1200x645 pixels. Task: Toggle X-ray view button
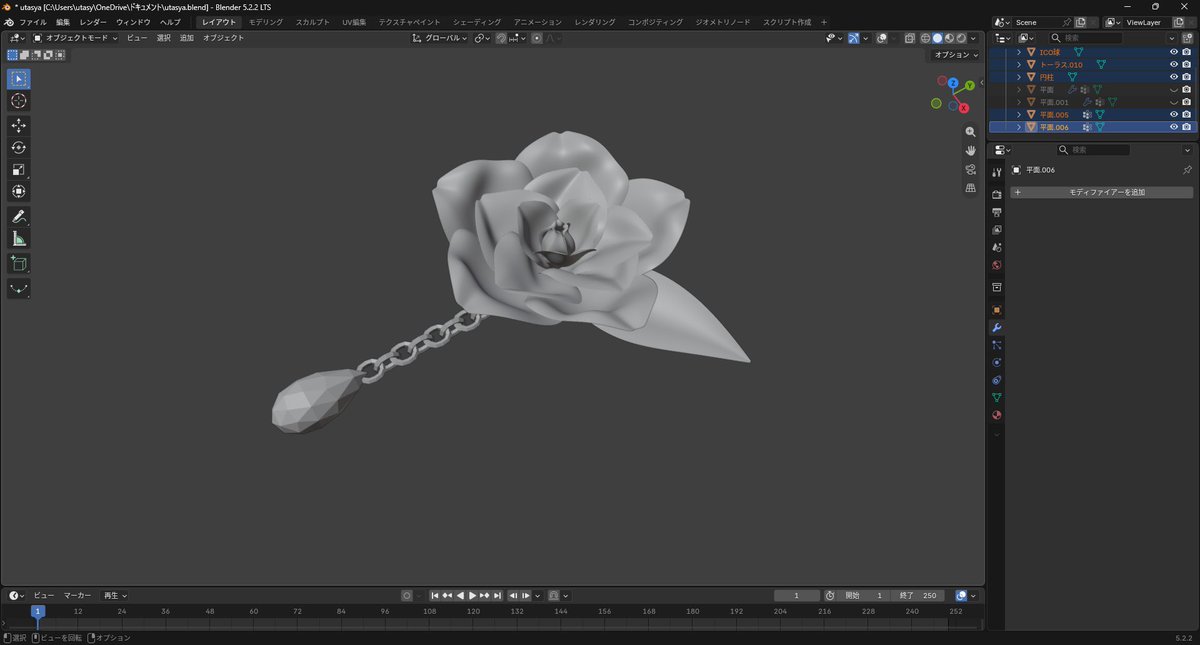point(910,38)
